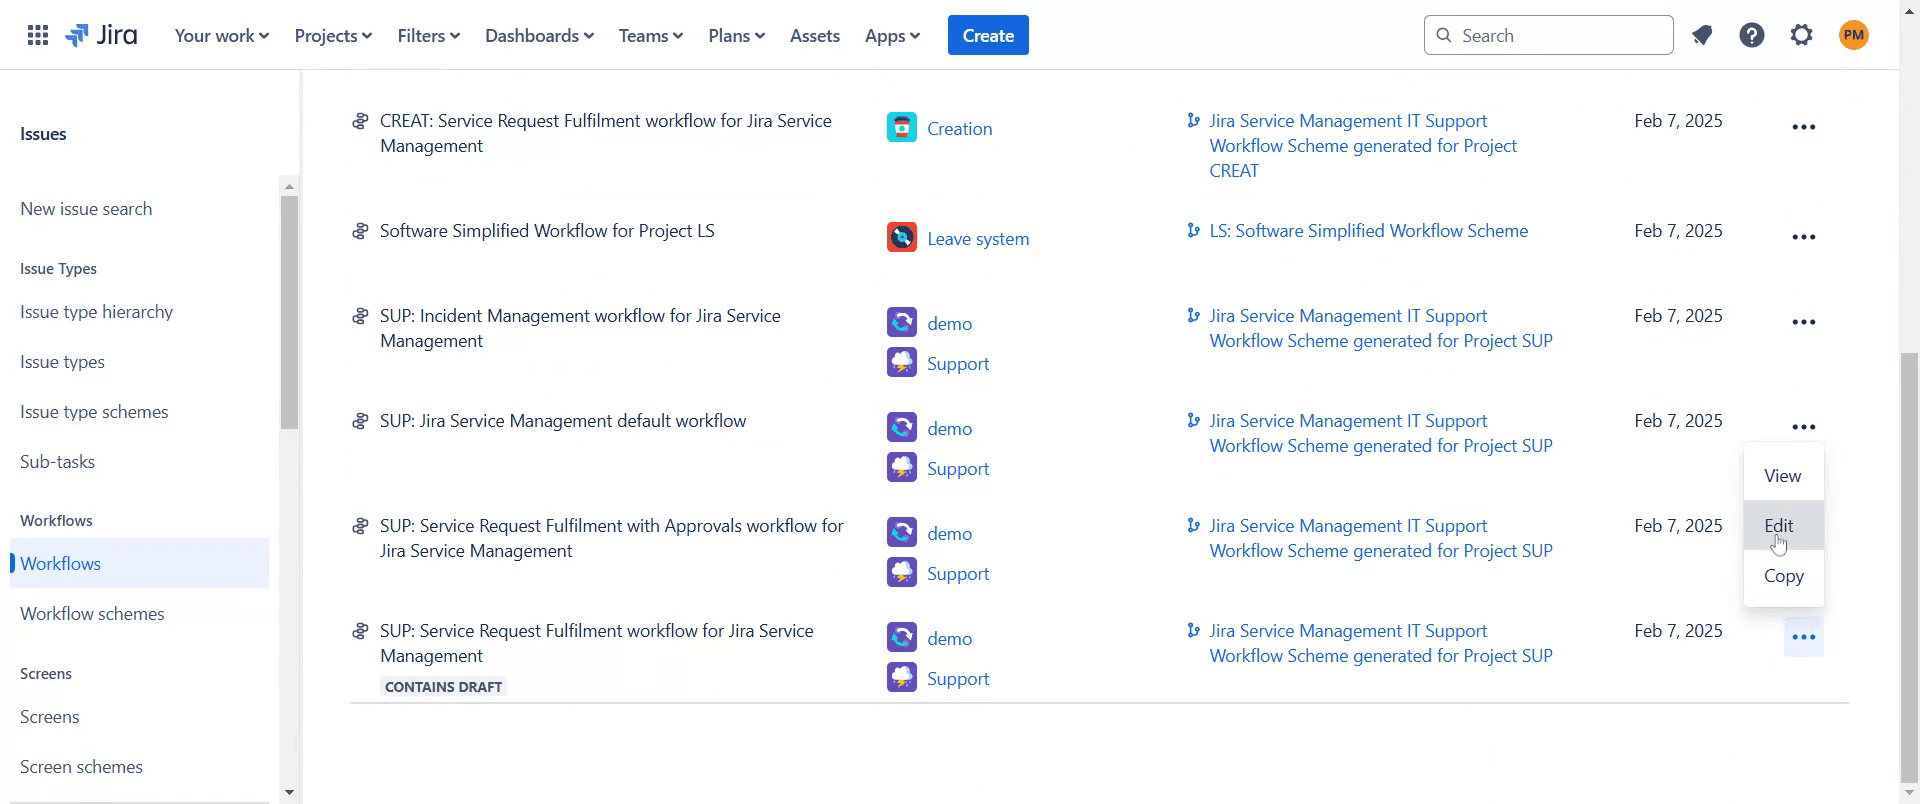Click demo project icon in Incident Management row
The height and width of the screenshot is (804, 1920).
pos(902,323)
